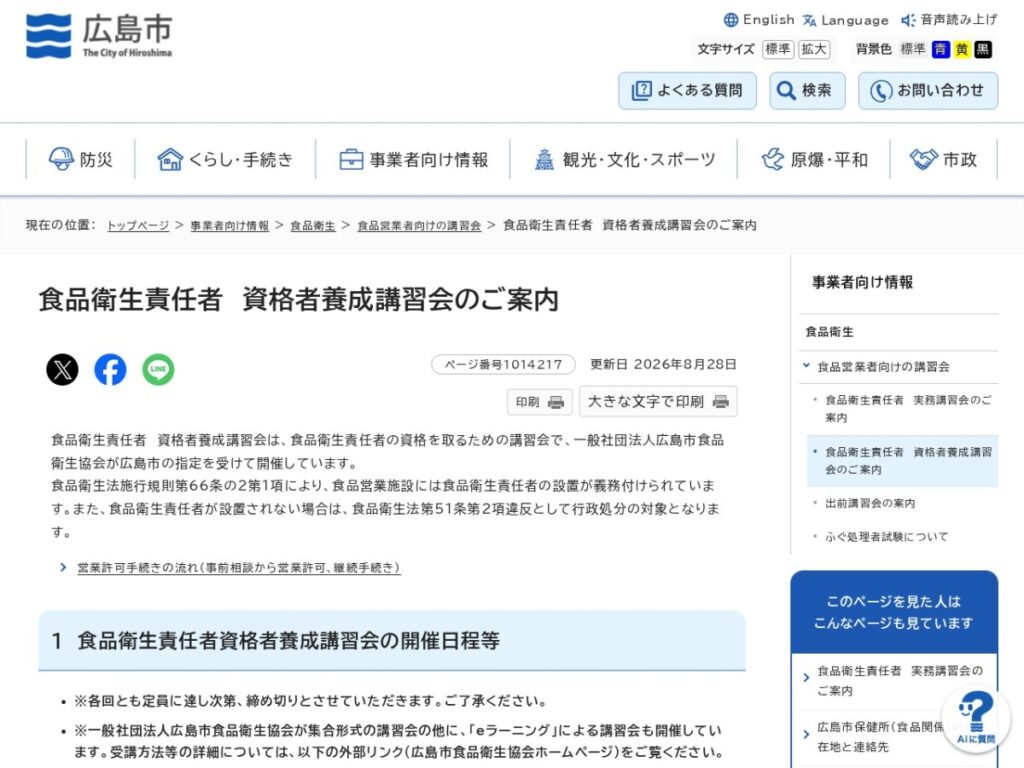Open sidebar 実務講習会のご案内 item
The width and height of the screenshot is (1024, 768).
pyautogui.click(x=908, y=409)
